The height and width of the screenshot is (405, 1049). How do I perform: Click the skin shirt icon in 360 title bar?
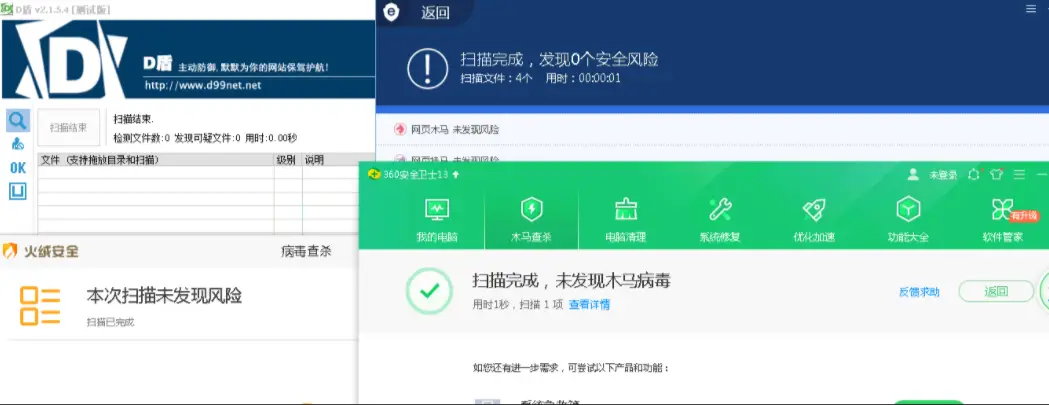pyautogui.click(x=995, y=174)
